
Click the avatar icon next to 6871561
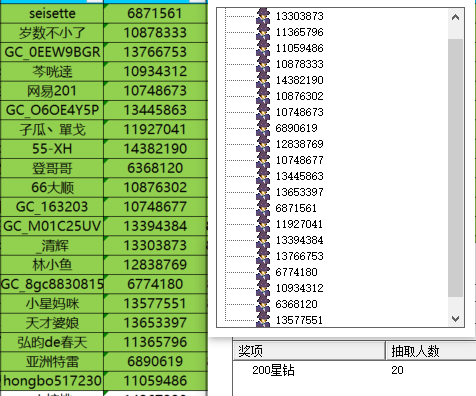[x=263, y=208]
